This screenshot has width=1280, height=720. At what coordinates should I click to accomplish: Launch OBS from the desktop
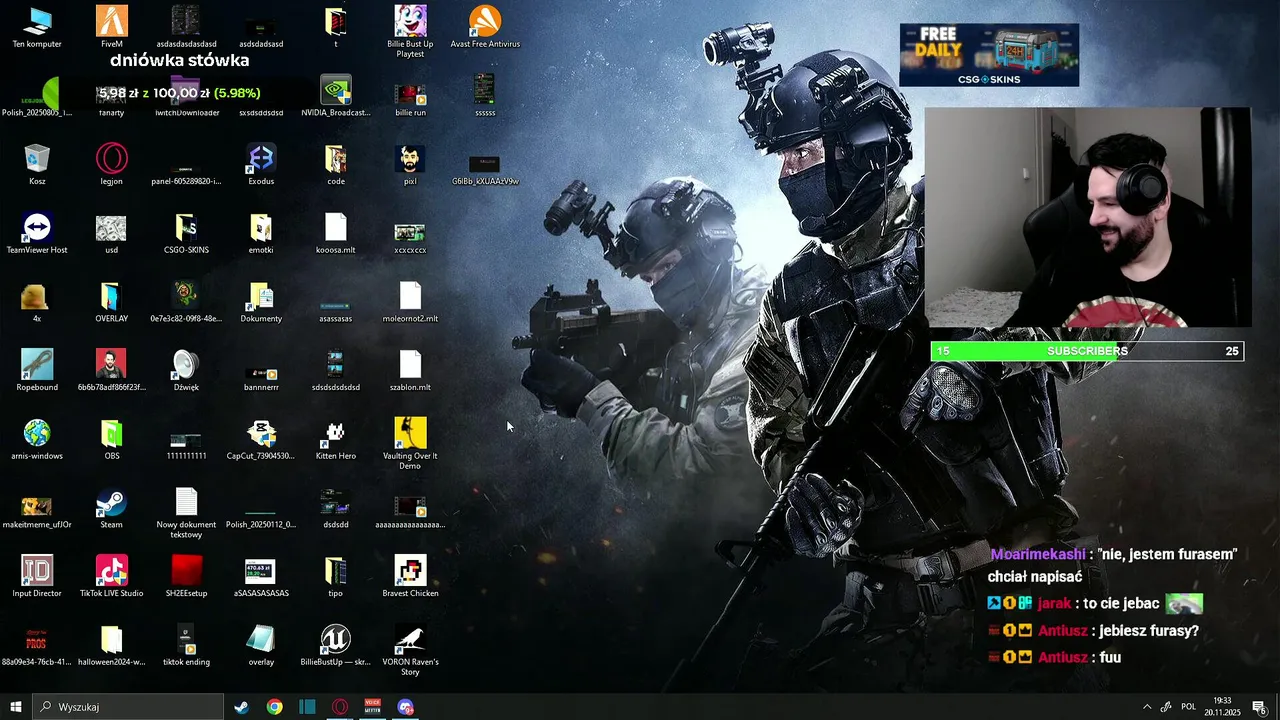click(x=112, y=439)
